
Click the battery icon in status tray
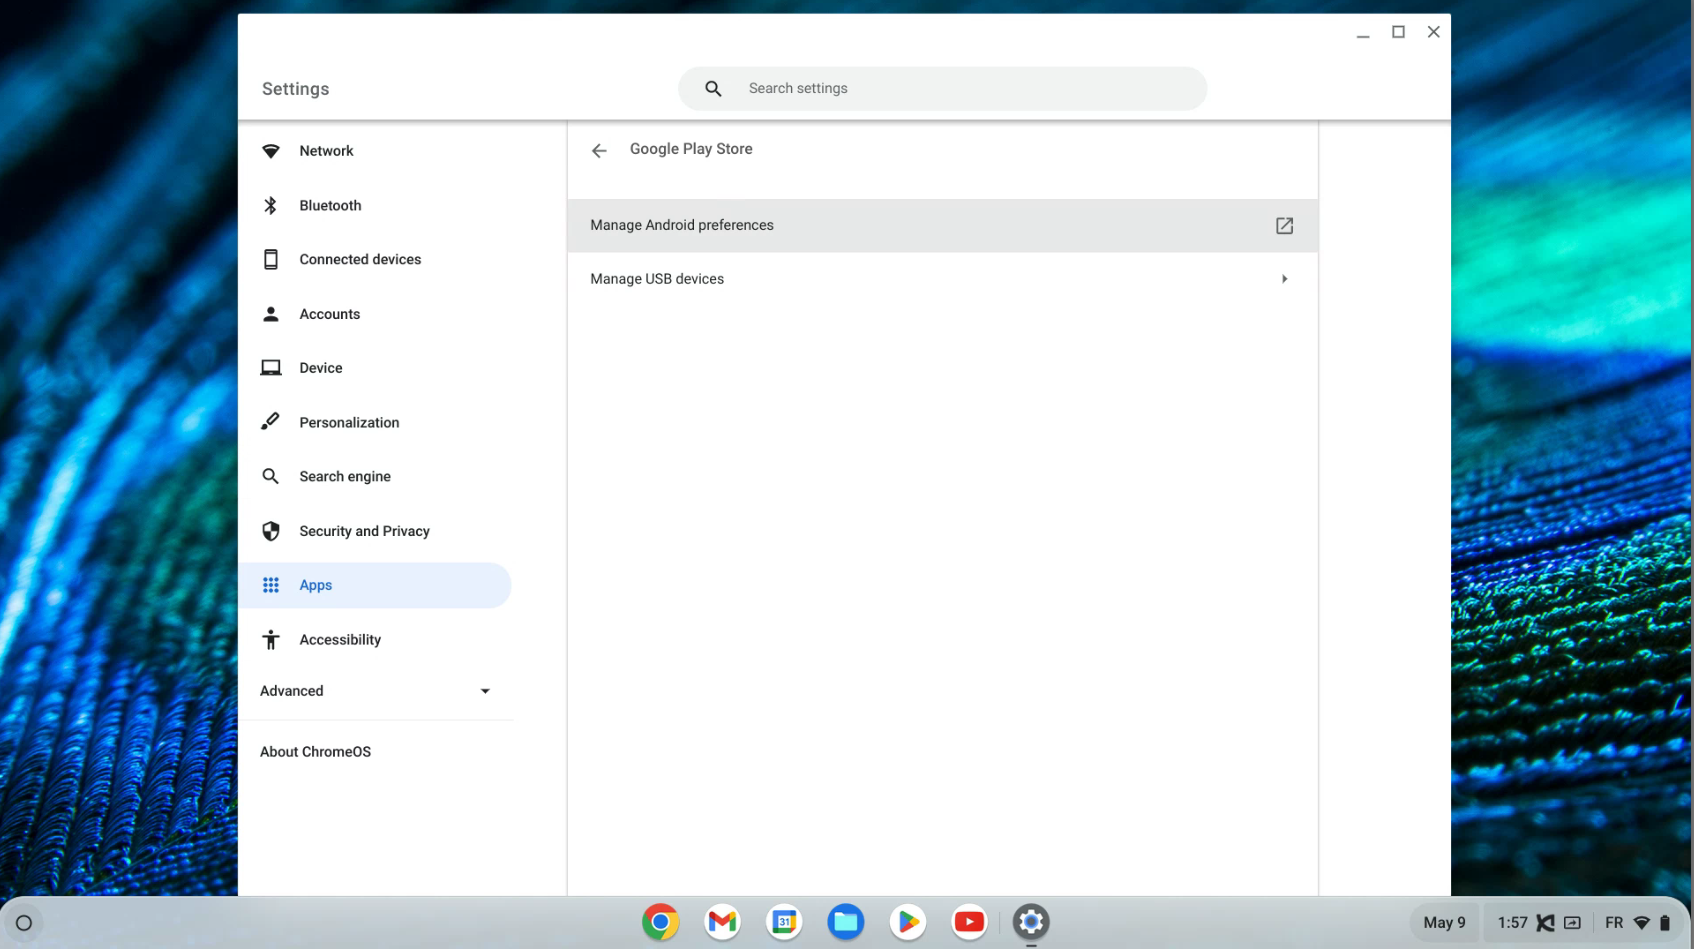point(1665,923)
